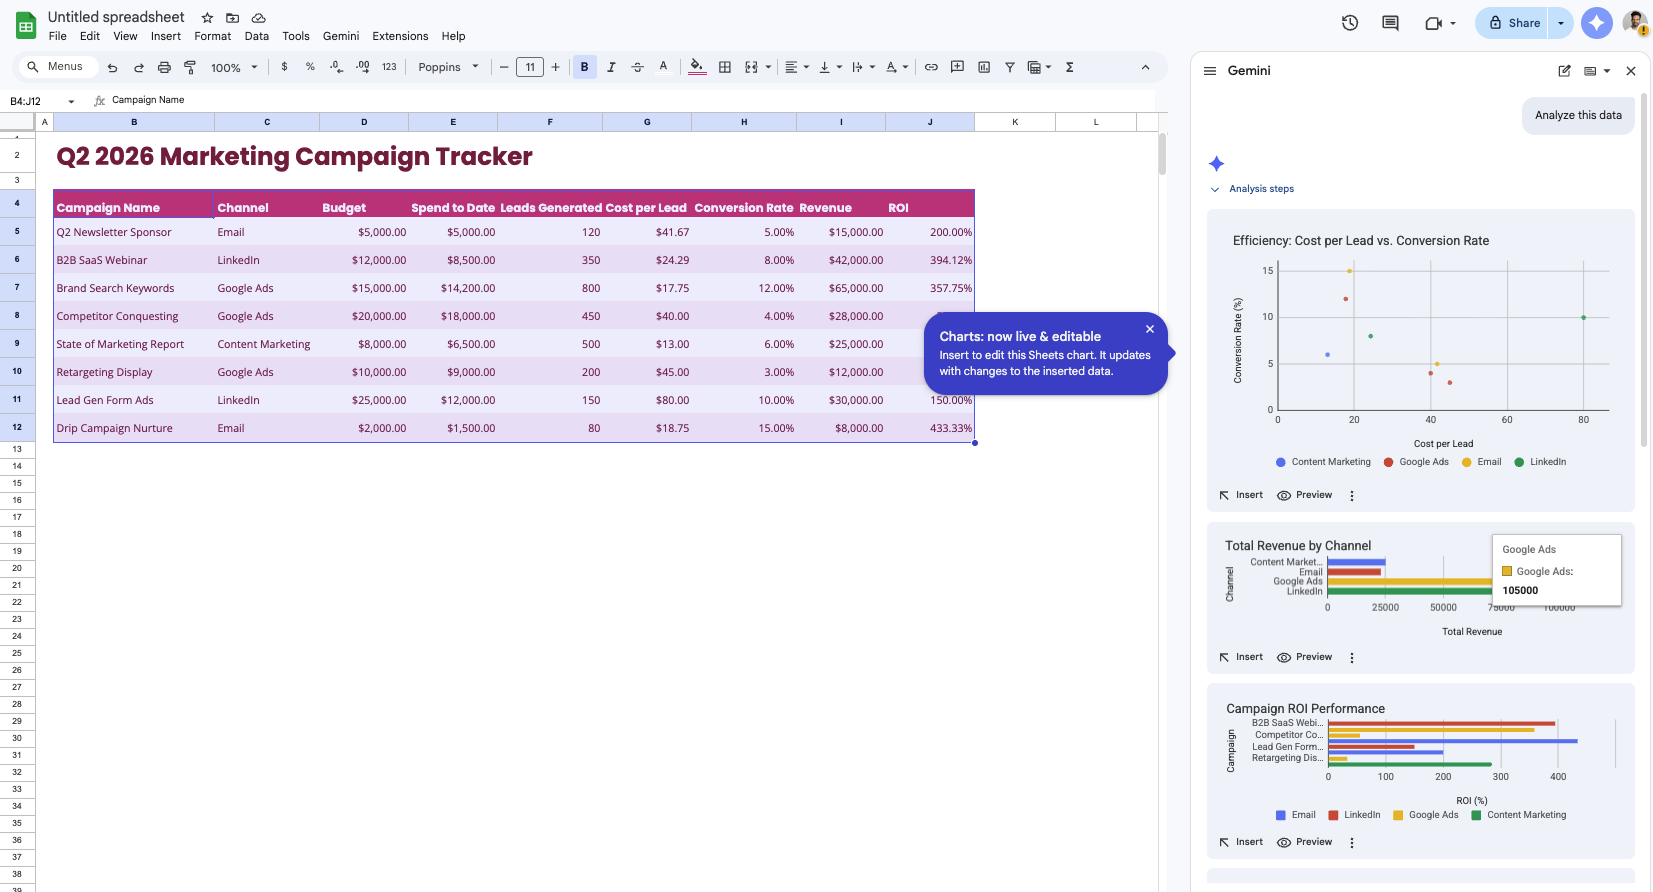The width and height of the screenshot is (1653, 892).
Task: Toggle italic formatting
Action: [611, 67]
